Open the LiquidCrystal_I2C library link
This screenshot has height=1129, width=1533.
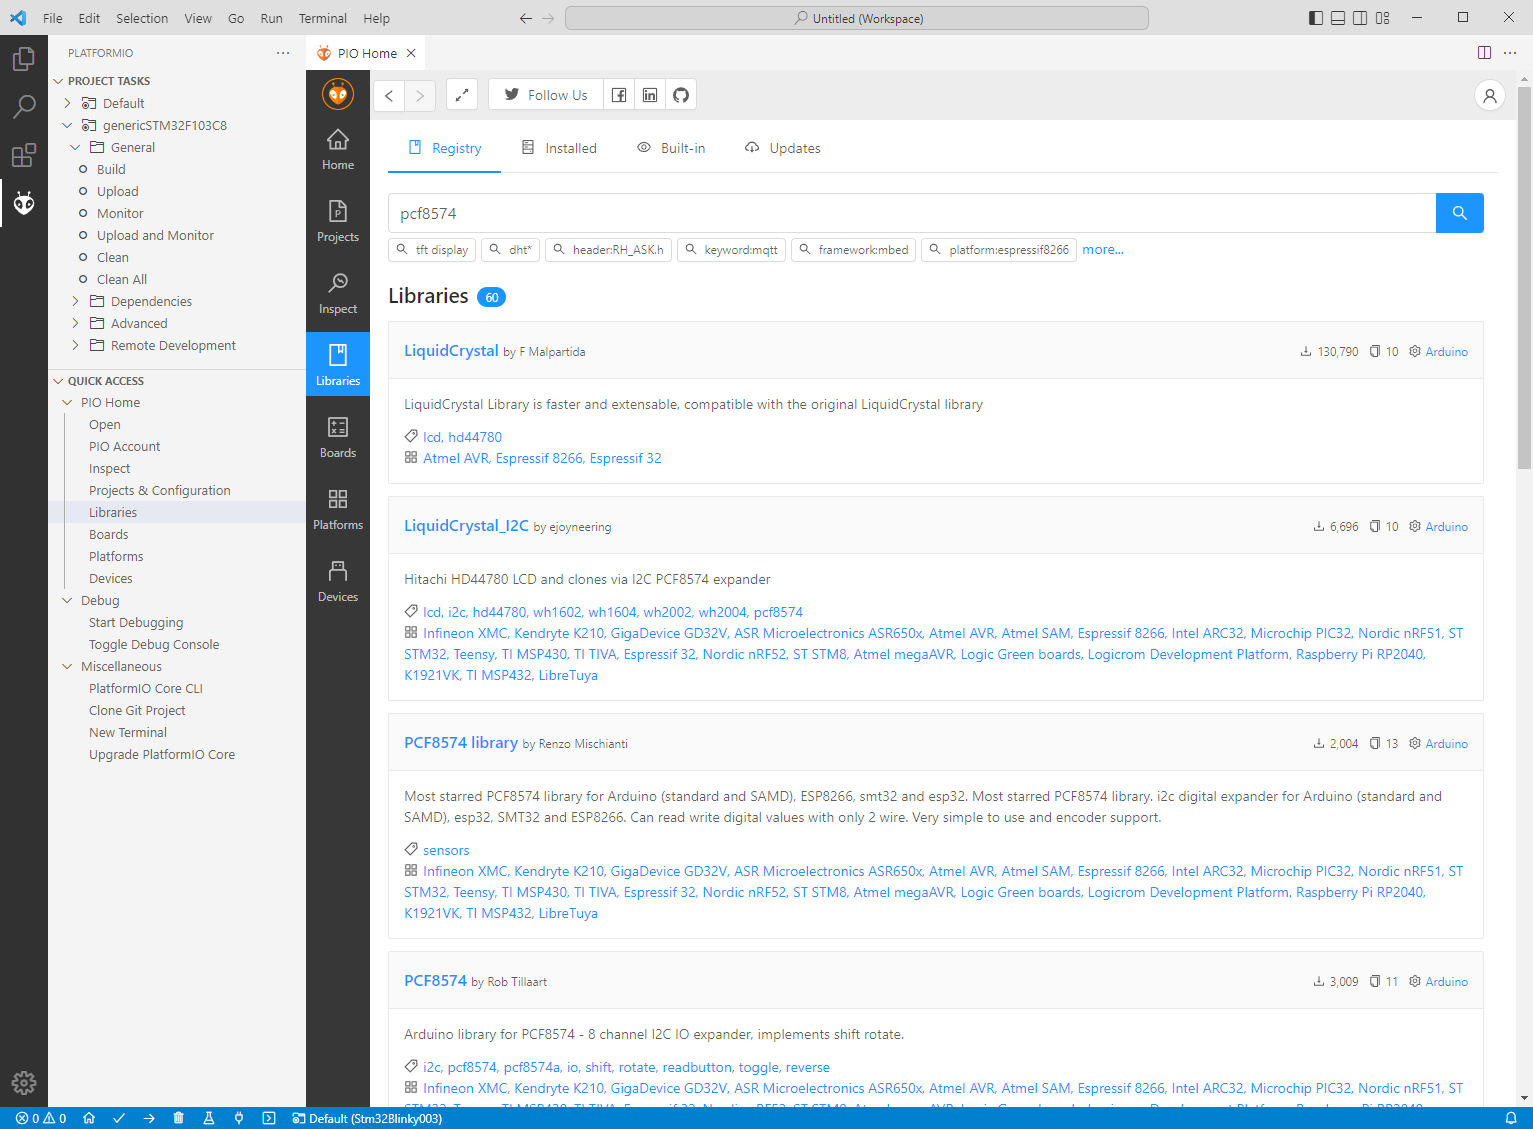click(466, 526)
